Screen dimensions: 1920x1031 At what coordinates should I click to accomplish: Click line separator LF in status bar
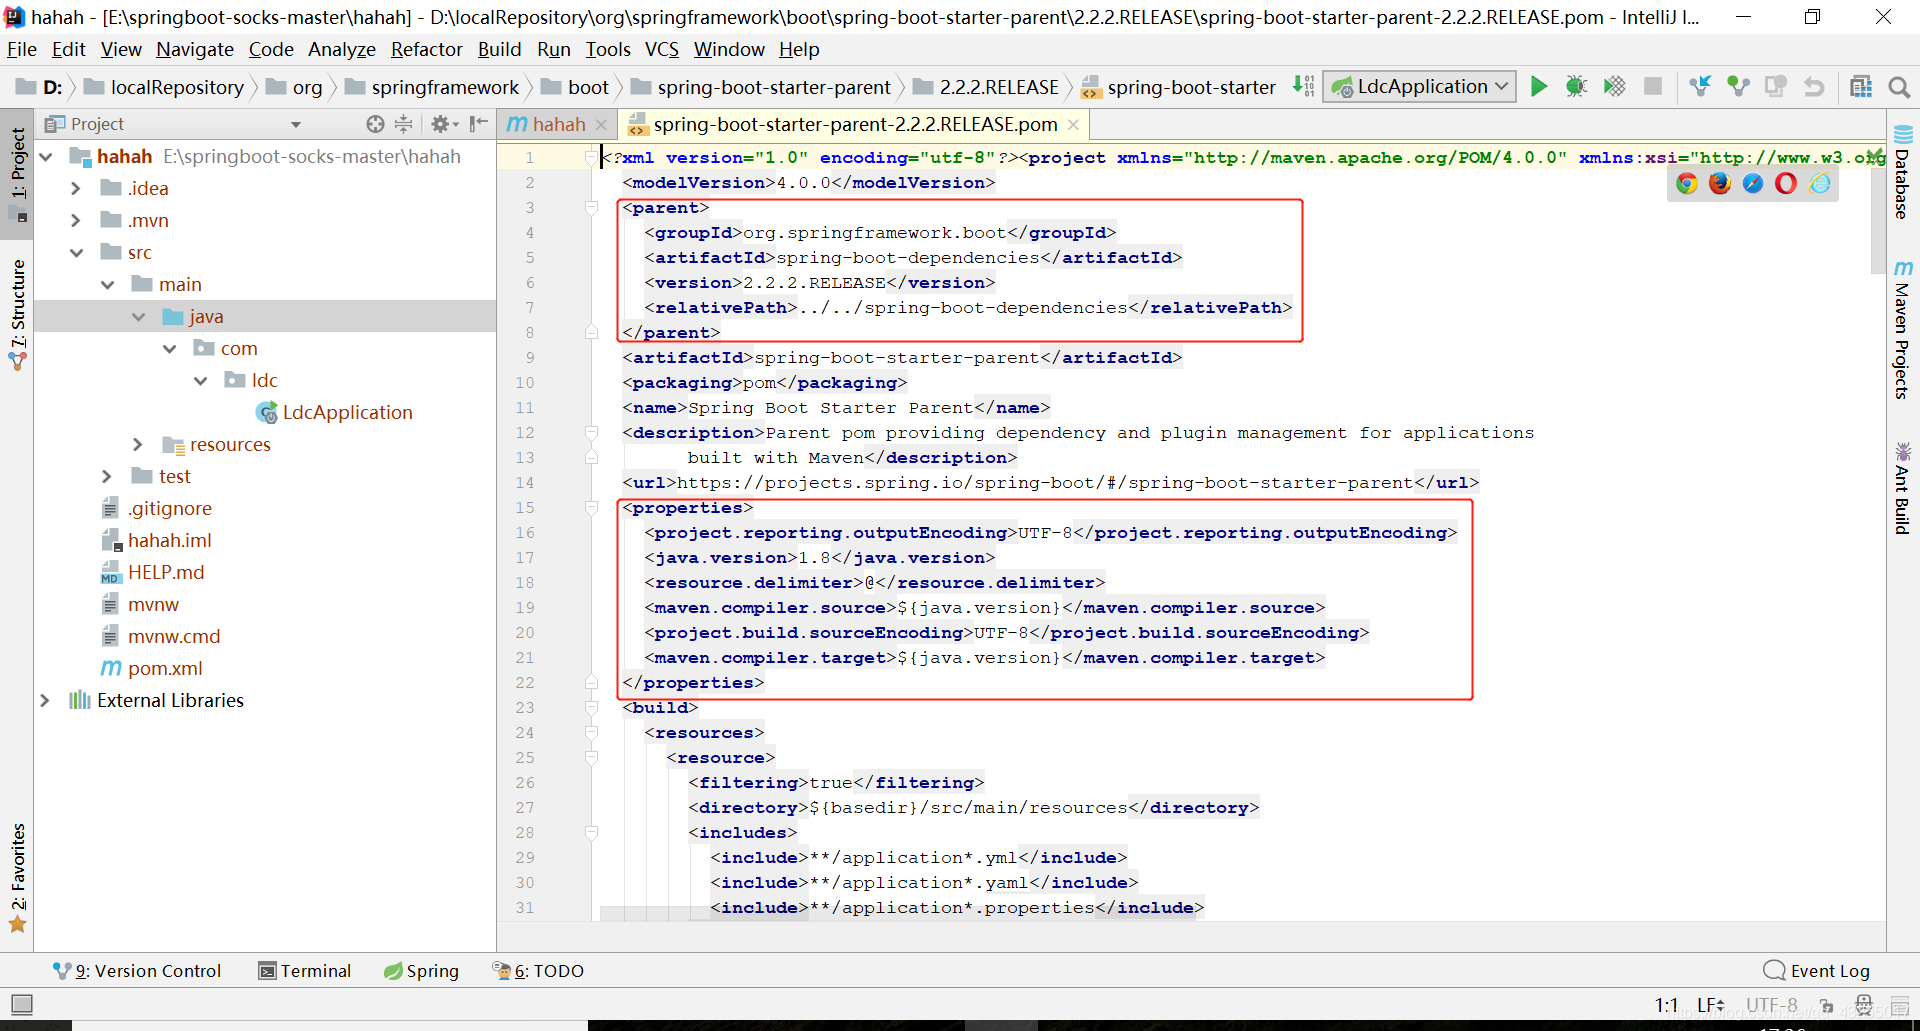click(1710, 1005)
